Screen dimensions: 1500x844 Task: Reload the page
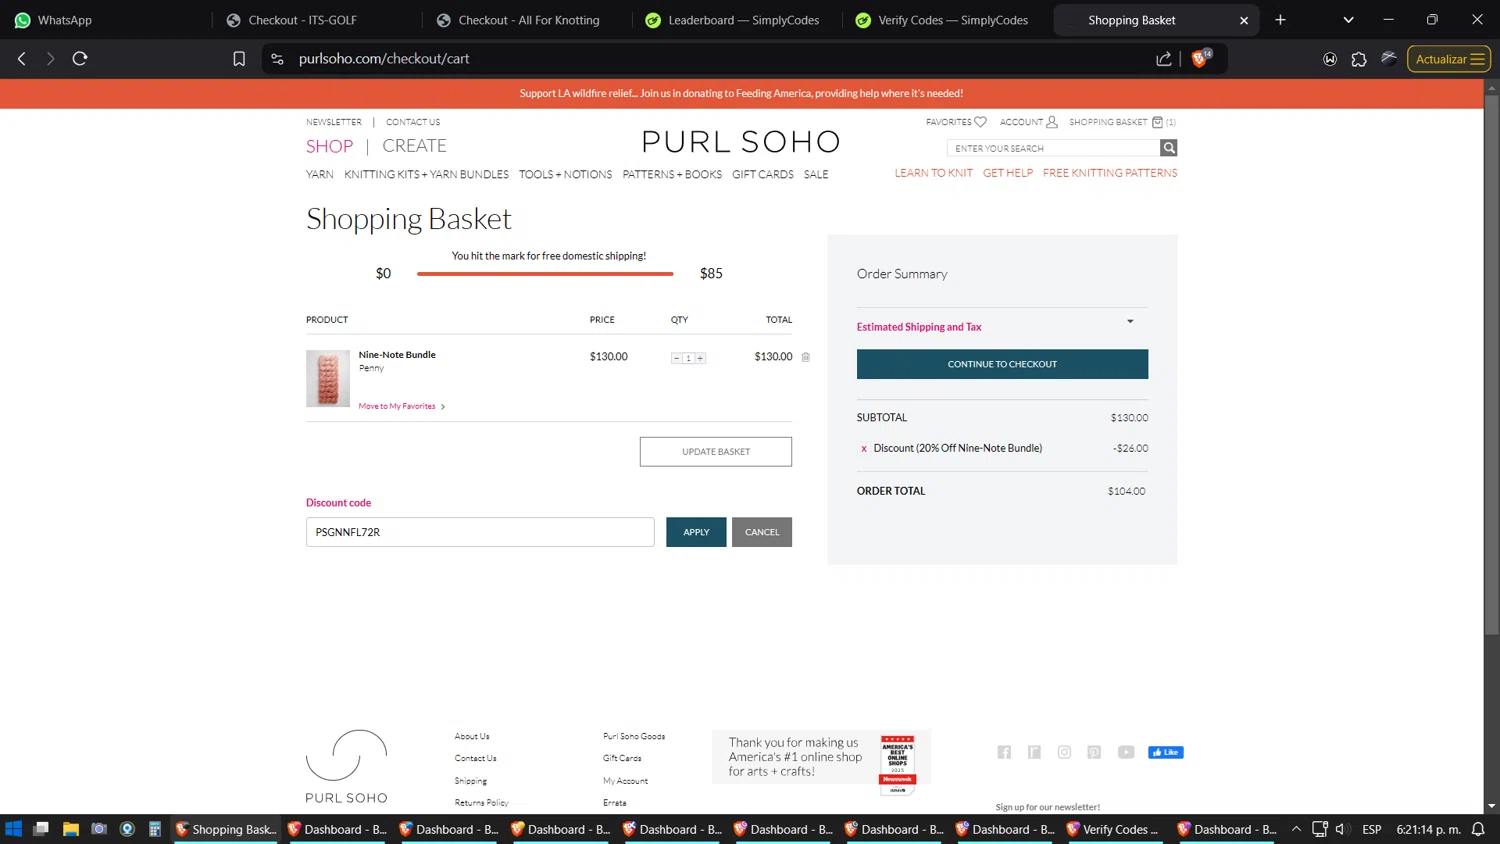pos(80,59)
